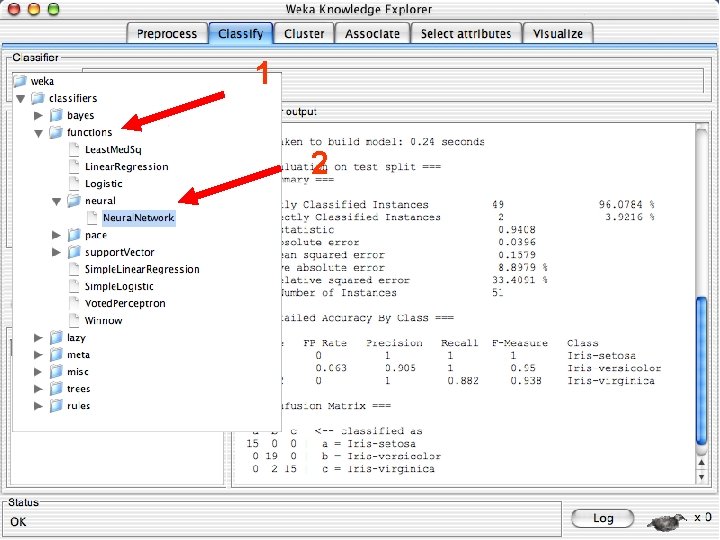Click the LinearRegression file icon

74,166
